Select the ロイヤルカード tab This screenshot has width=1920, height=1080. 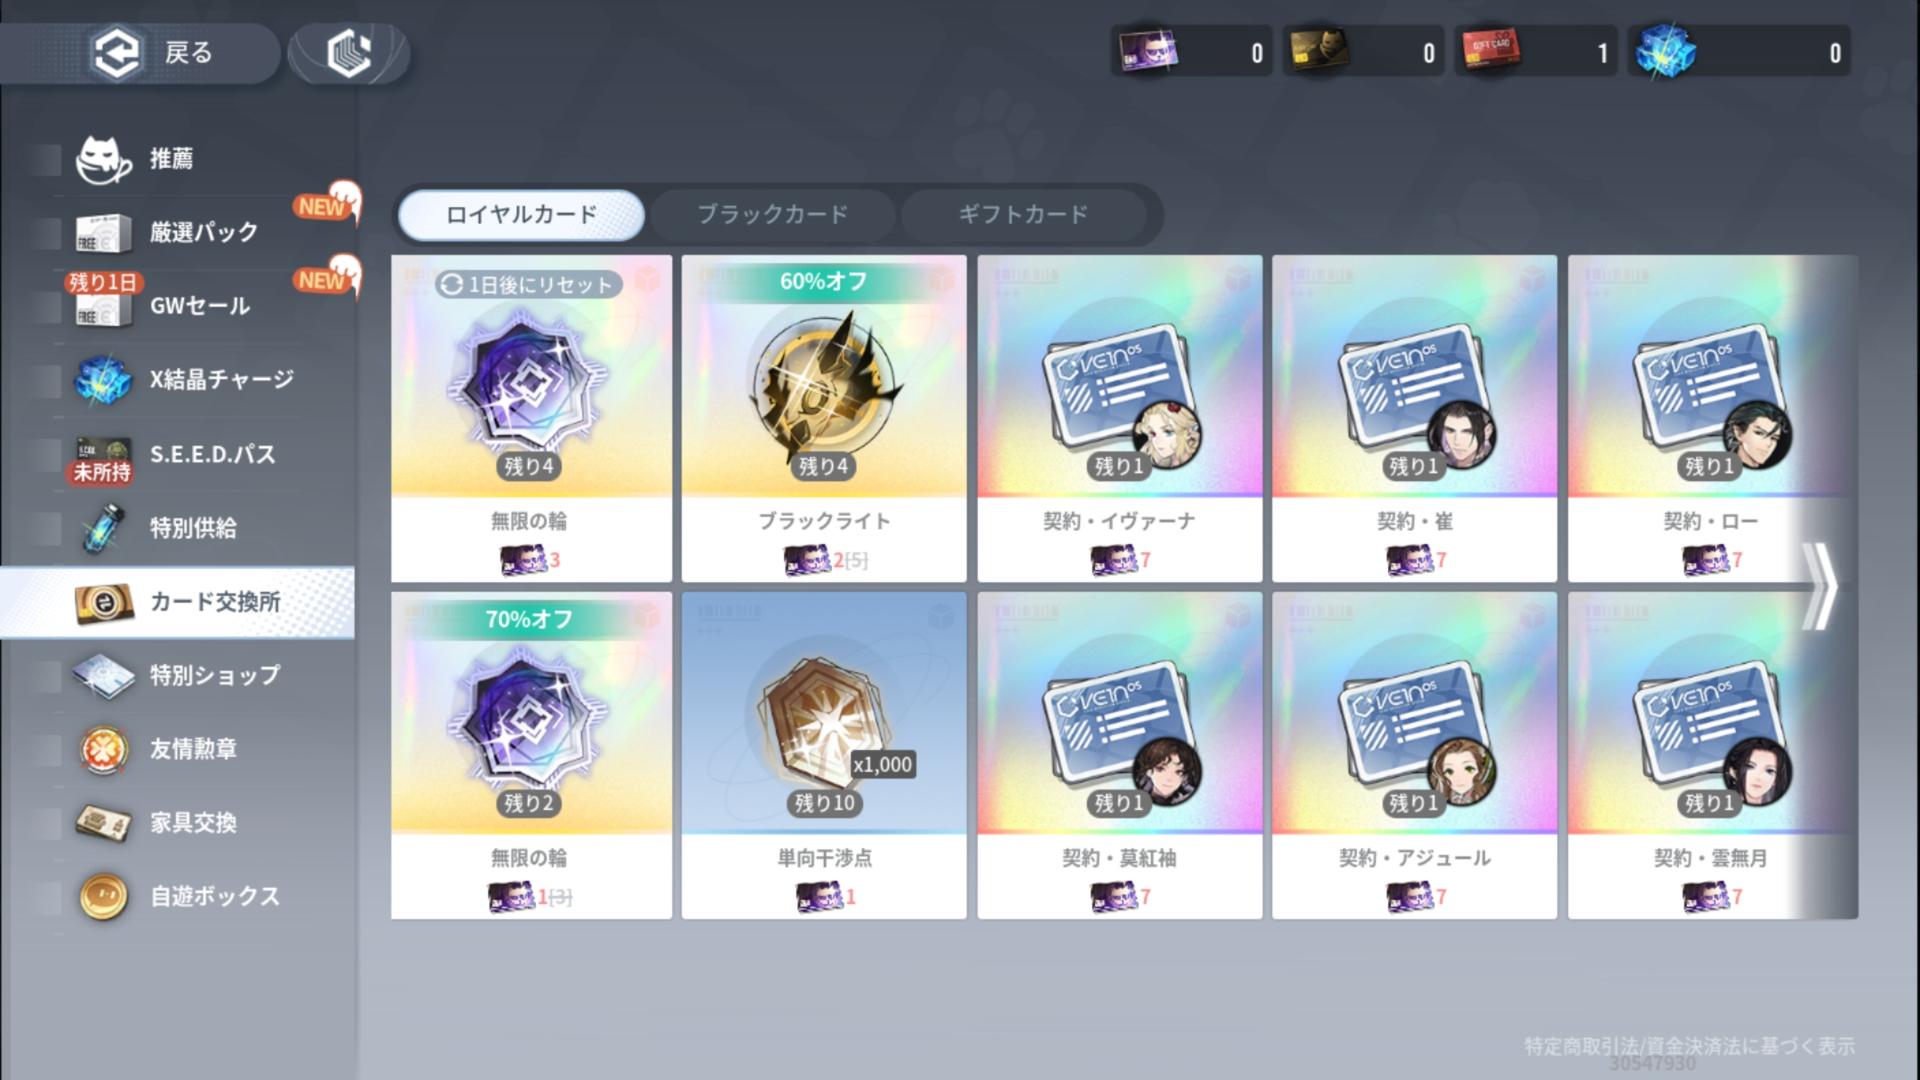tap(521, 214)
